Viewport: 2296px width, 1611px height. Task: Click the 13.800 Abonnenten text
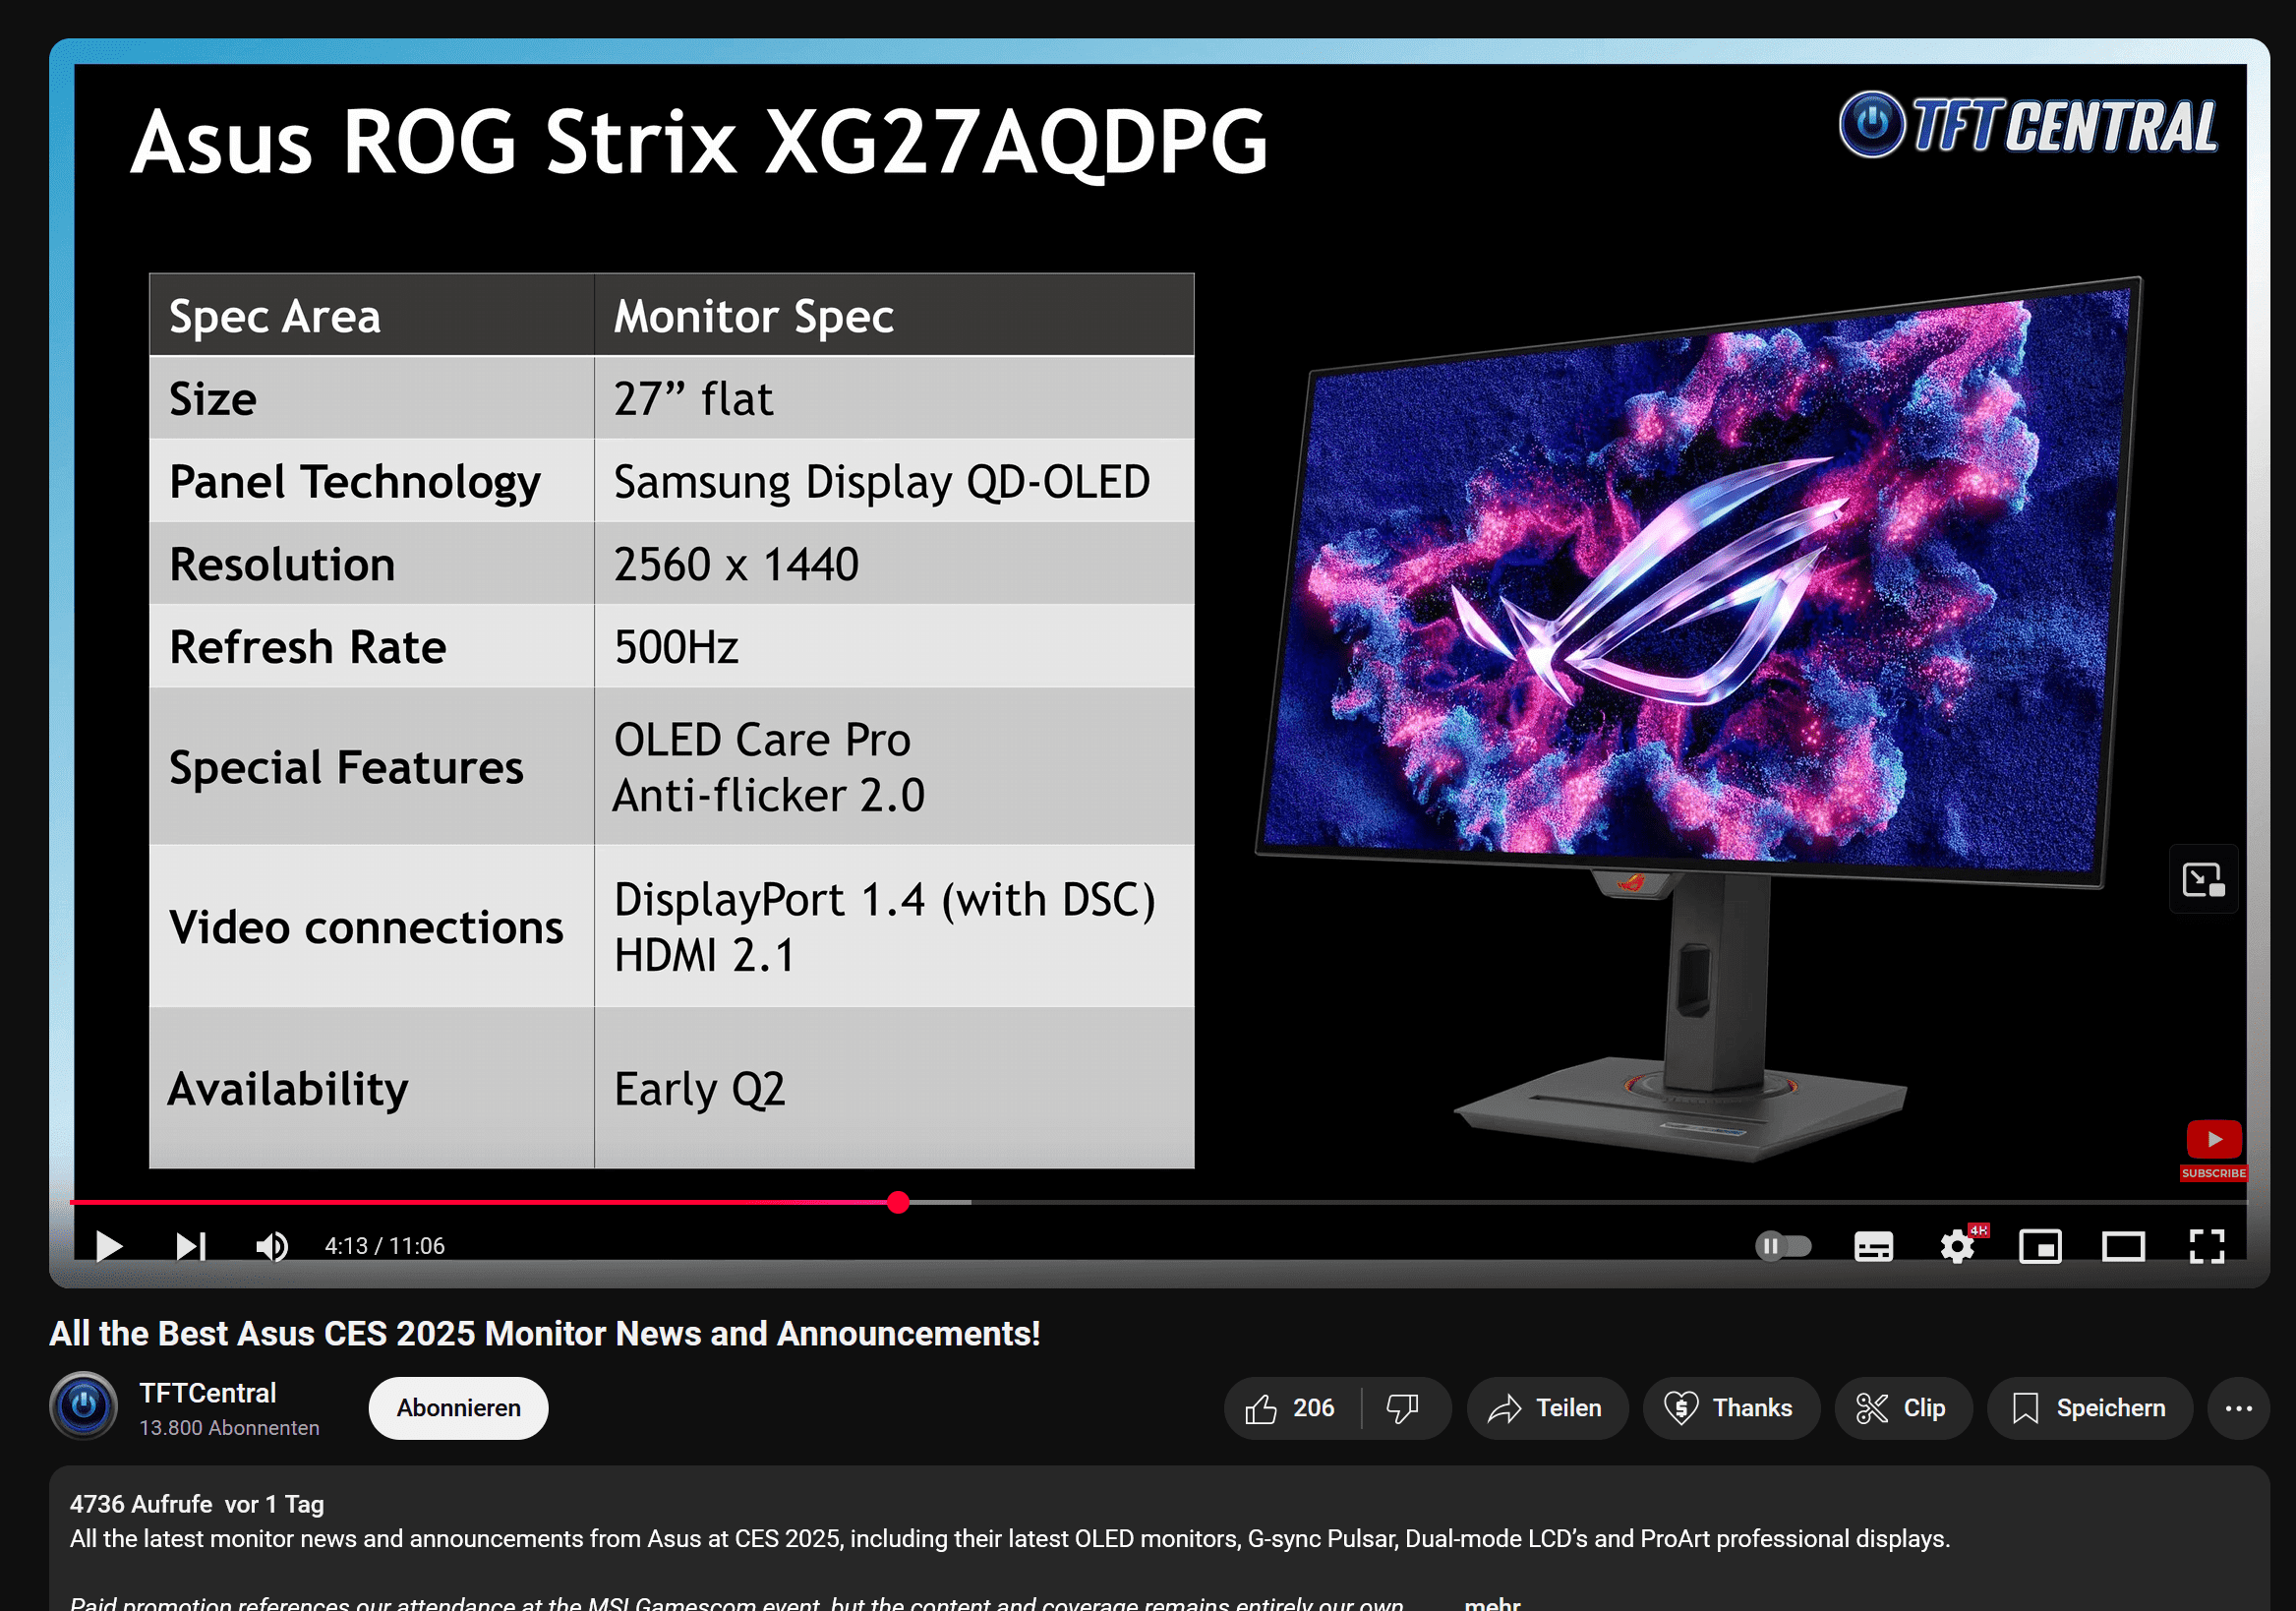tap(229, 1428)
